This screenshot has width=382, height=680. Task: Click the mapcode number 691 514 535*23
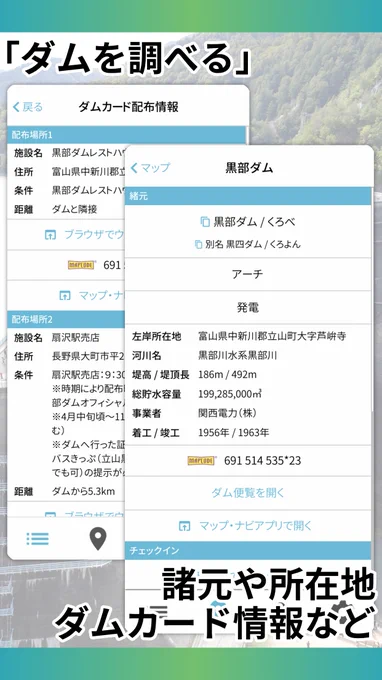[262, 461]
